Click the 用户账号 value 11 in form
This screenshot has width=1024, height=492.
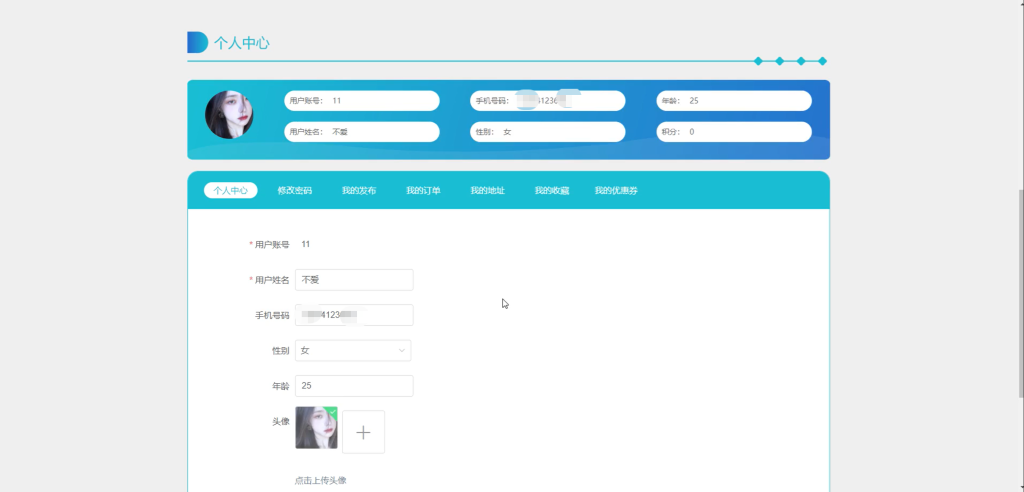coord(306,244)
